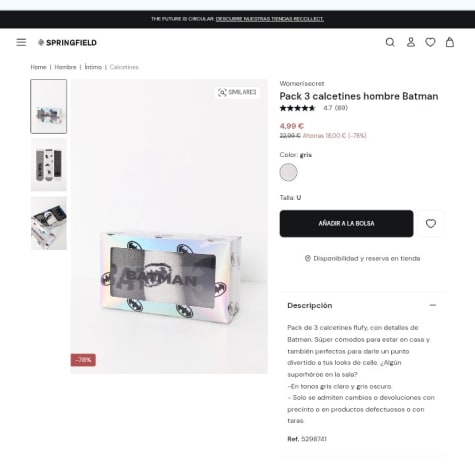Collapse the Descripción section

(x=433, y=305)
